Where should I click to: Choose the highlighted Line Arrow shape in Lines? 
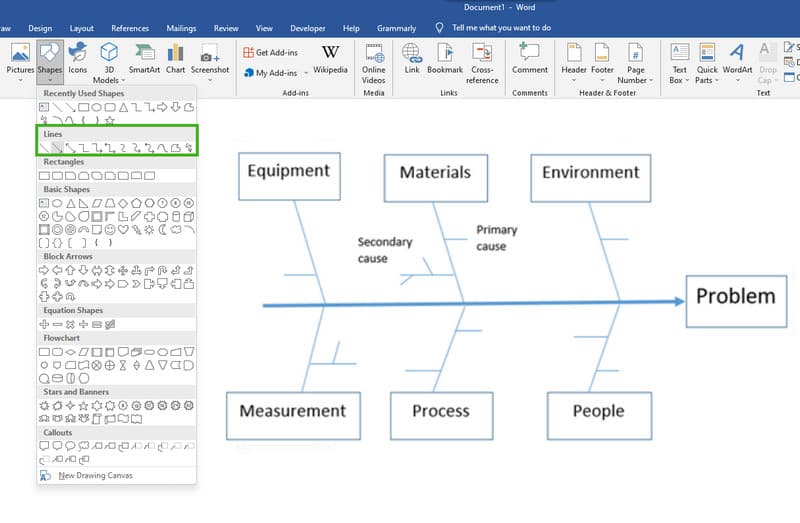click(x=58, y=148)
